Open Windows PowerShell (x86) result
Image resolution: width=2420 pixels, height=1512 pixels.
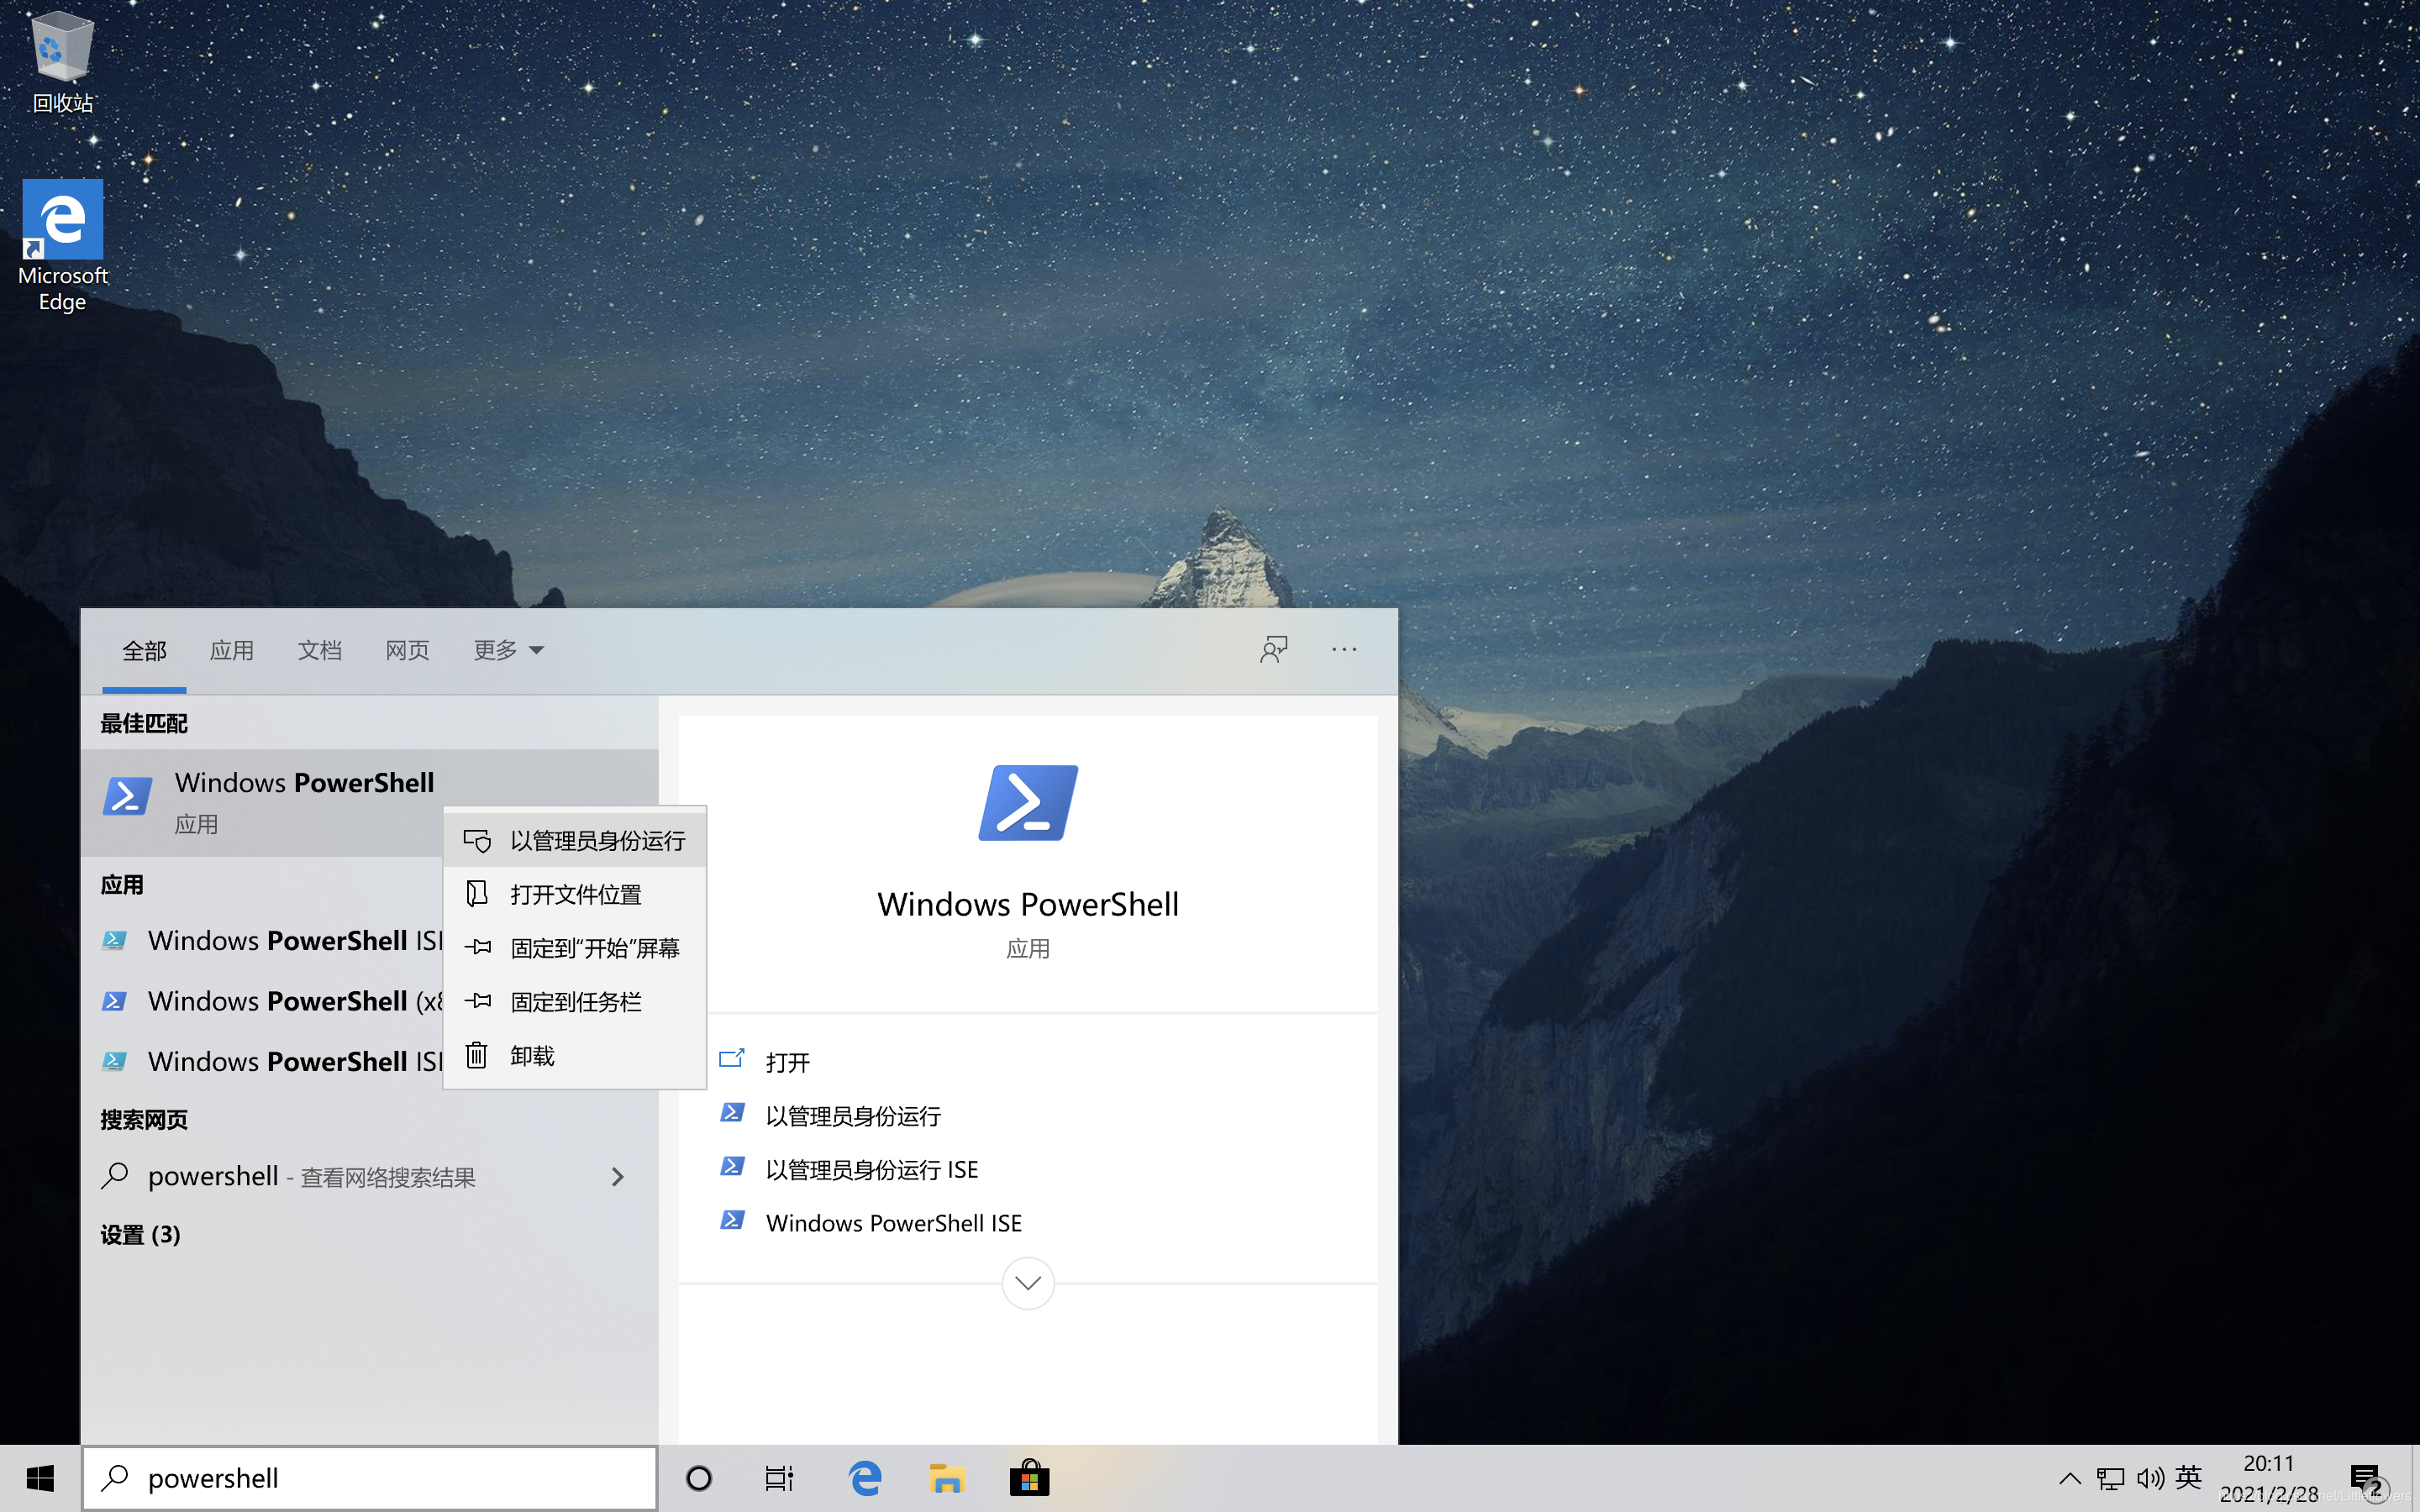point(264,1001)
